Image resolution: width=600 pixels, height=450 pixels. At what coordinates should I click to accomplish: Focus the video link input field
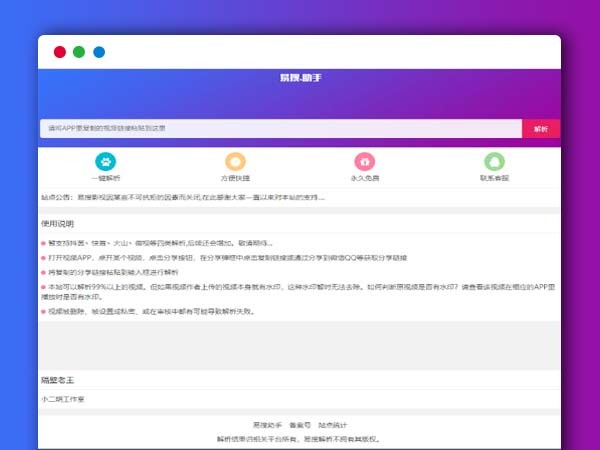280,128
